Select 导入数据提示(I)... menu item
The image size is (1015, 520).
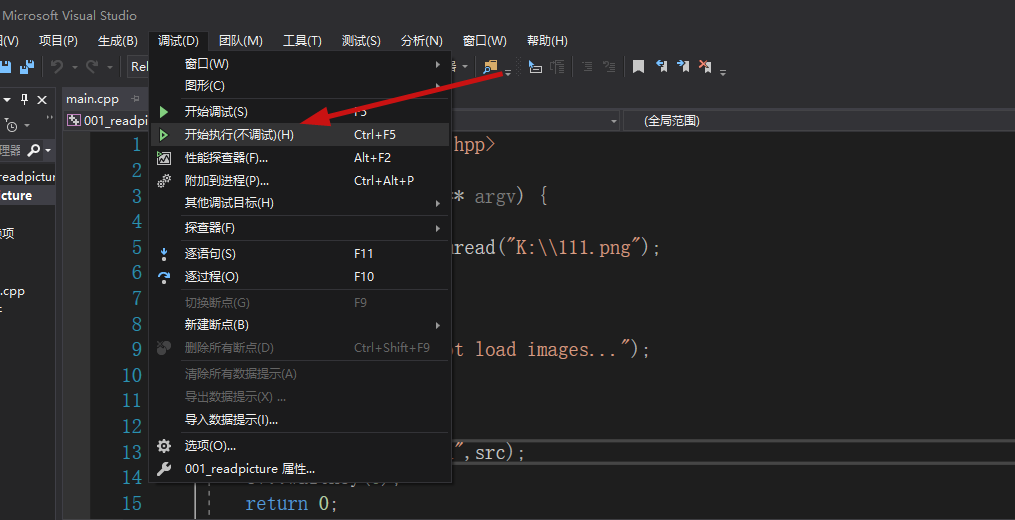[300, 420]
